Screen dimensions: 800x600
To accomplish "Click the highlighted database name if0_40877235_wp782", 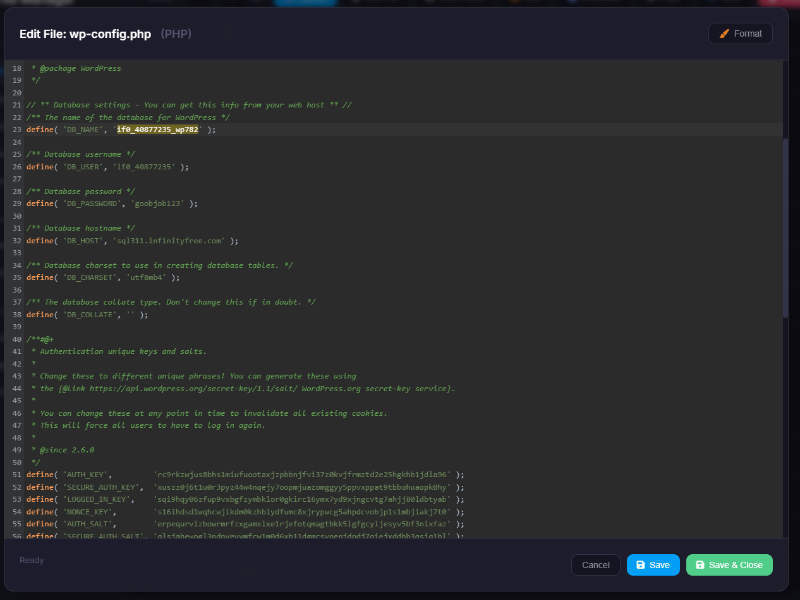I will click(x=158, y=130).
